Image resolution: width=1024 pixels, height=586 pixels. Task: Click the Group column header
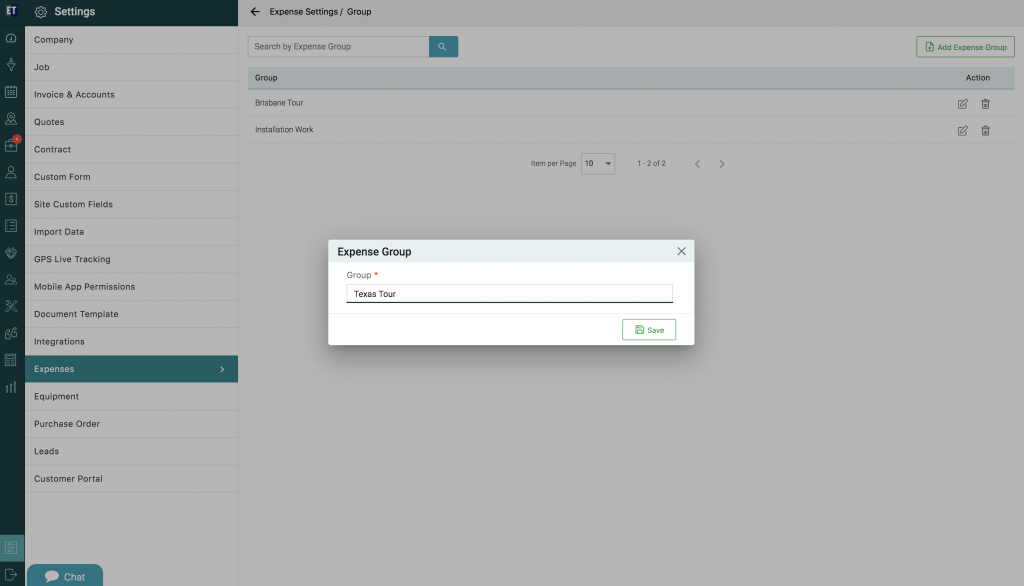266,78
